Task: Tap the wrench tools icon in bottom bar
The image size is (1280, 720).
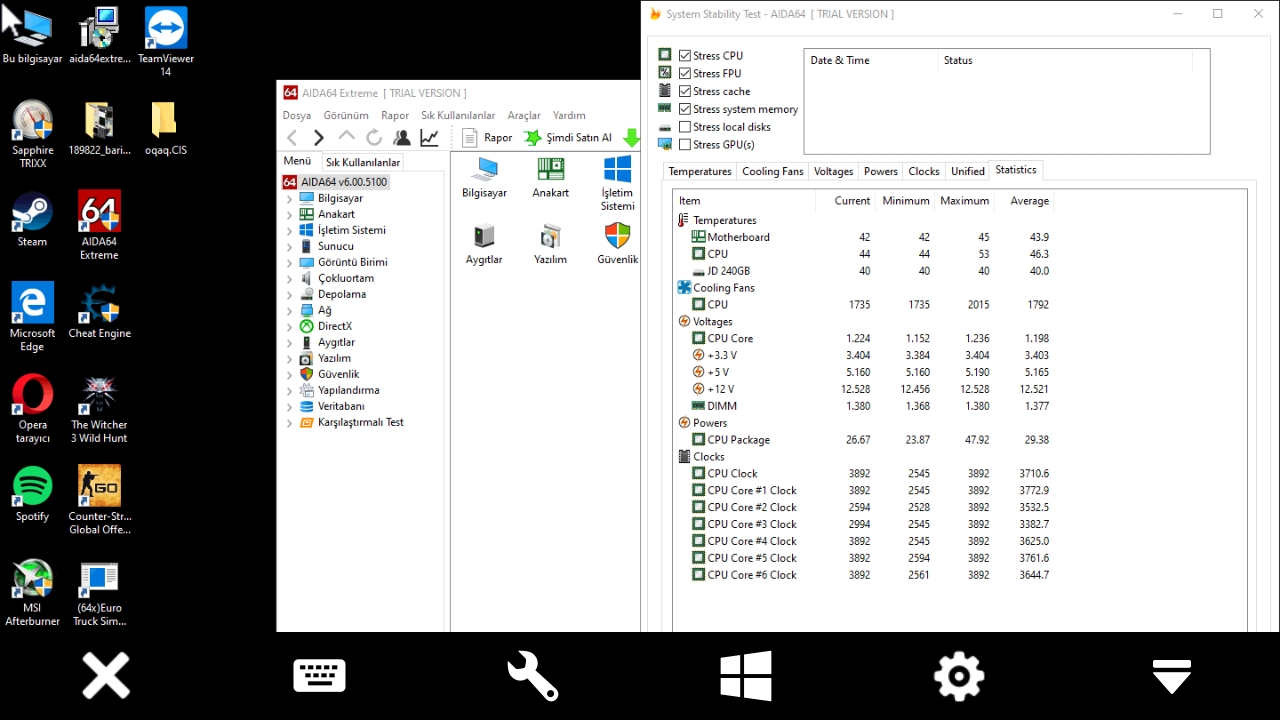Action: [x=532, y=676]
